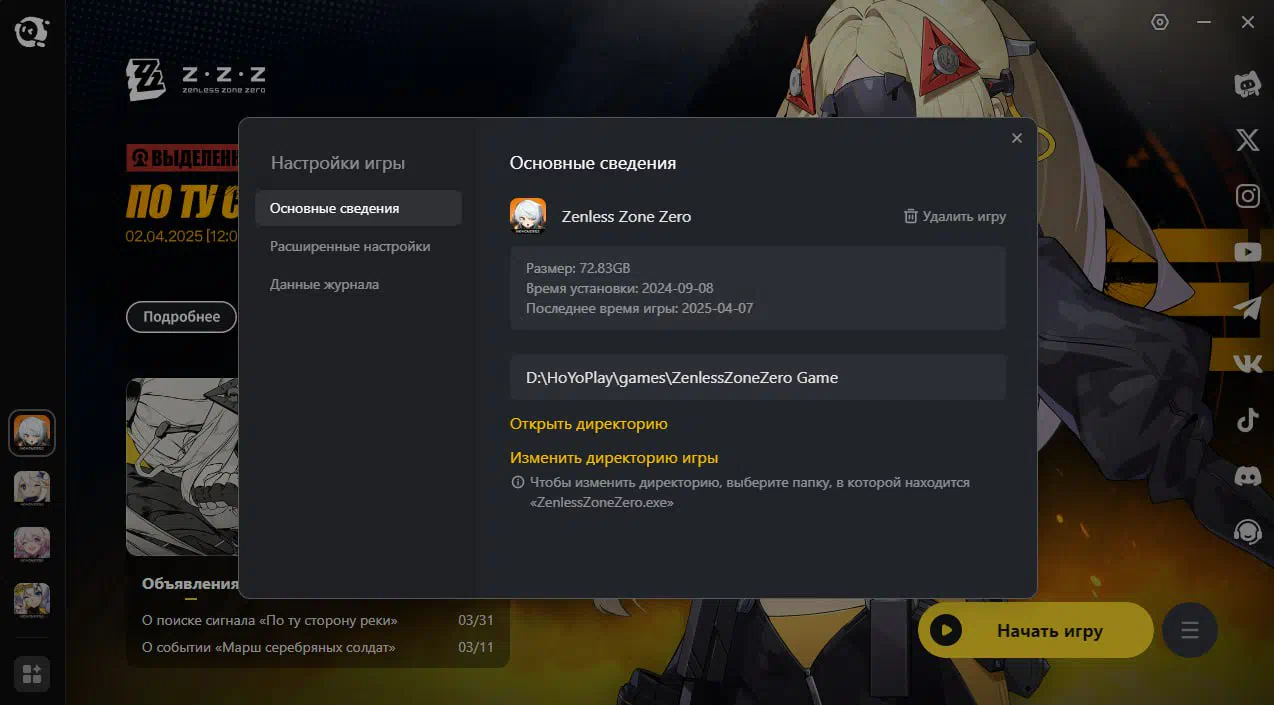Open the YouTube channel icon
The width and height of the screenshot is (1274, 705).
coord(1248,252)
